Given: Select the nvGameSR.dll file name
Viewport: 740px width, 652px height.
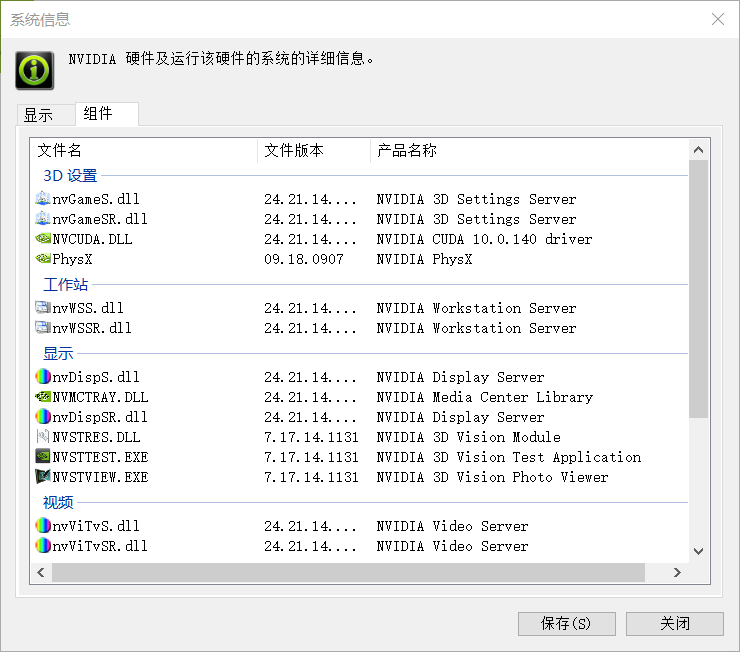Looking at the screenshot, I should click(x=100, y=219).
